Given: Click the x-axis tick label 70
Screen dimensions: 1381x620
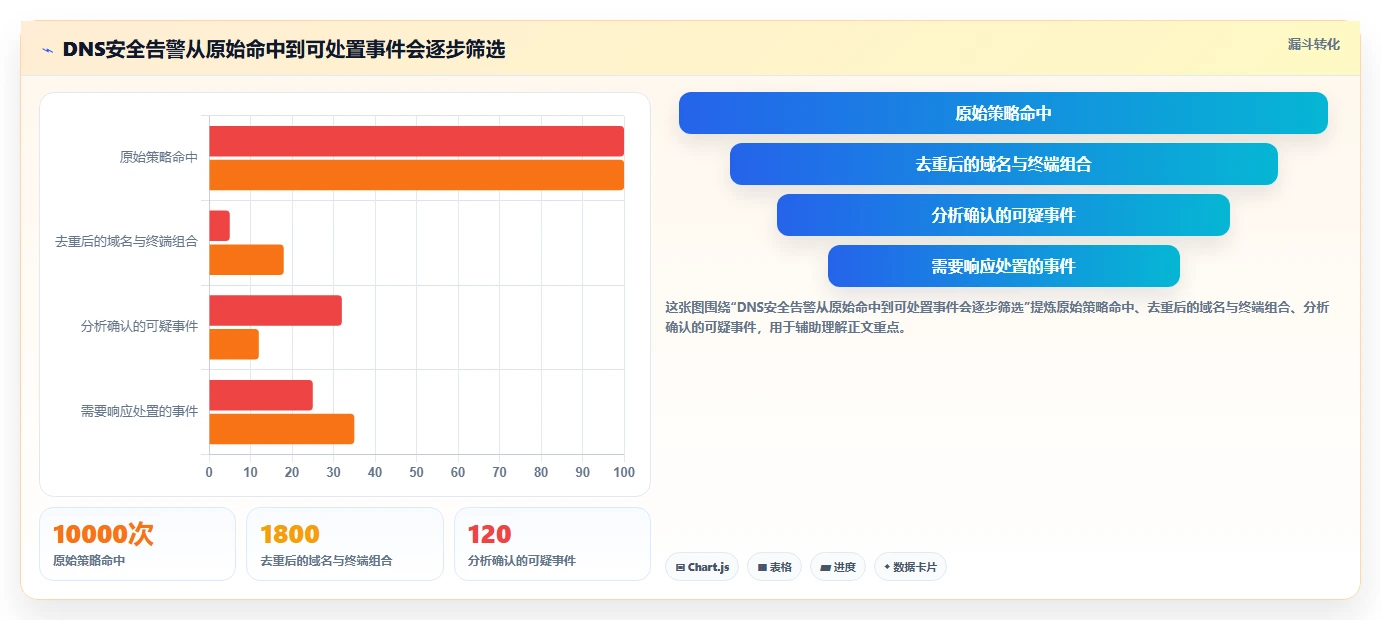Looking at the screenshot, I should (x=499, y=472).
